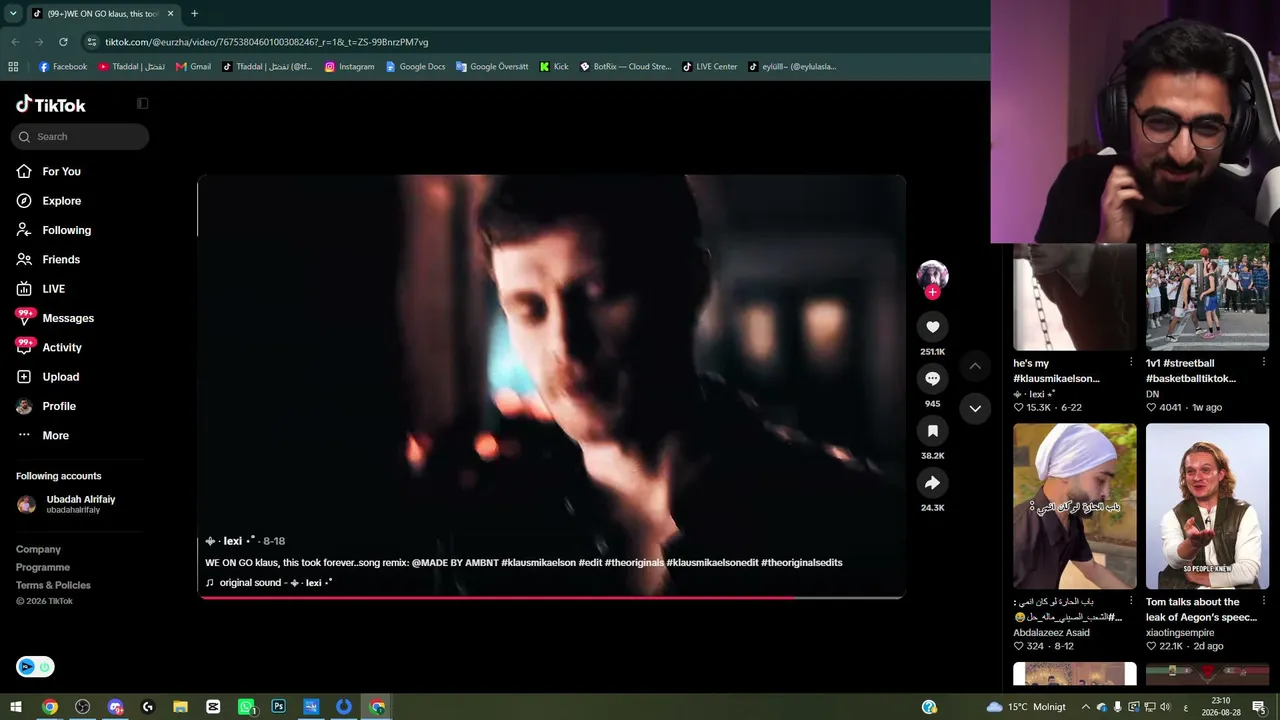Open OBS Studio from the taskbar
1280x720 pixels.
click(83, 707)
